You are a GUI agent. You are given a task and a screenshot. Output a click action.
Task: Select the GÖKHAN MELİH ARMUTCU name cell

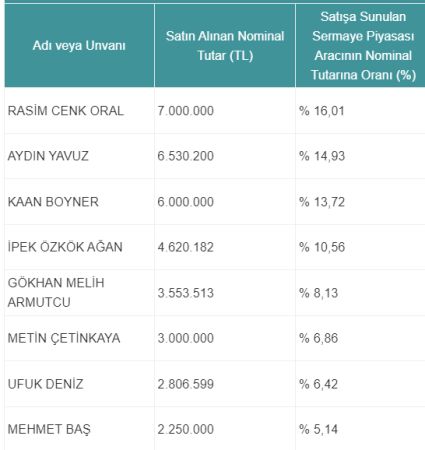click(79, 293)
